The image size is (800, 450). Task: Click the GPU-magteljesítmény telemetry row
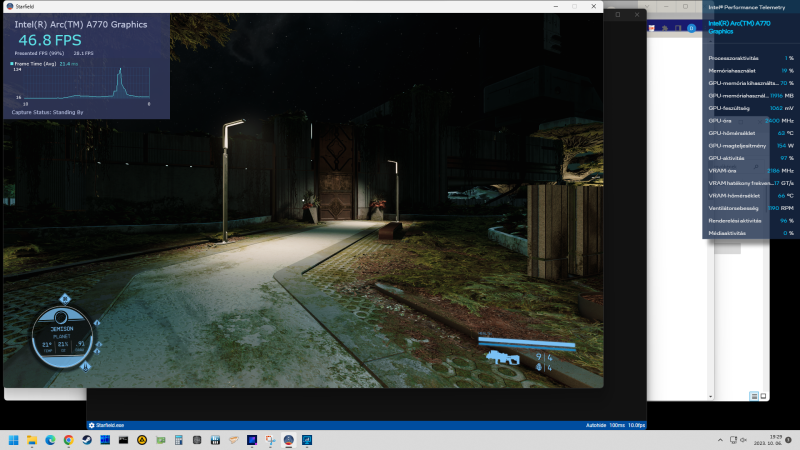[x=751, y=146]
